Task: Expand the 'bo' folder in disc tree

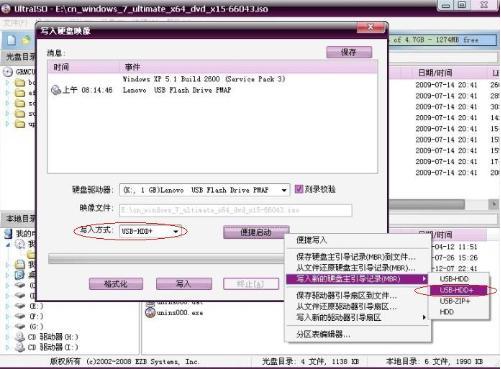Action: (x=8, y=82)
